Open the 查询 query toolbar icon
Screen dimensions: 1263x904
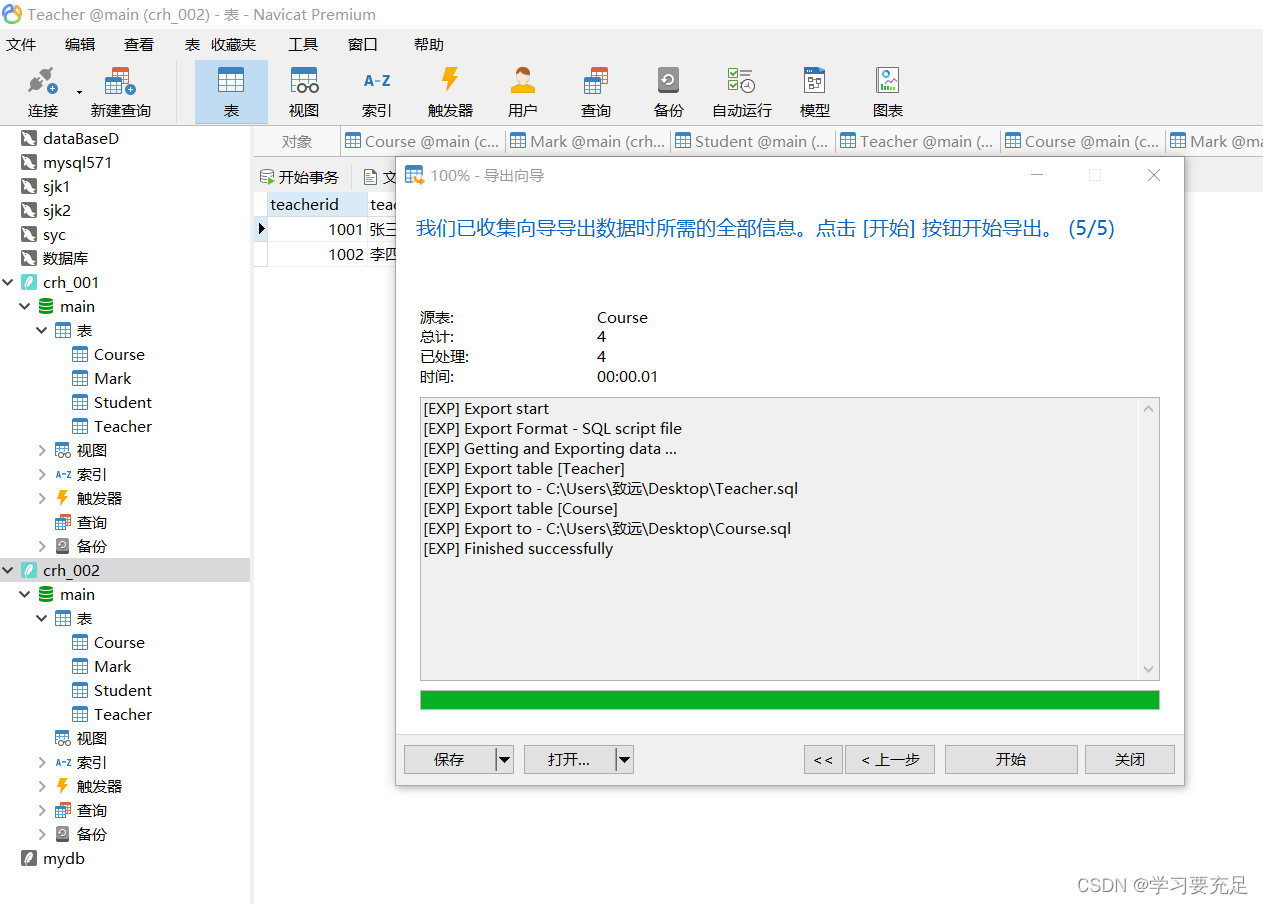(x=596, y=92)
